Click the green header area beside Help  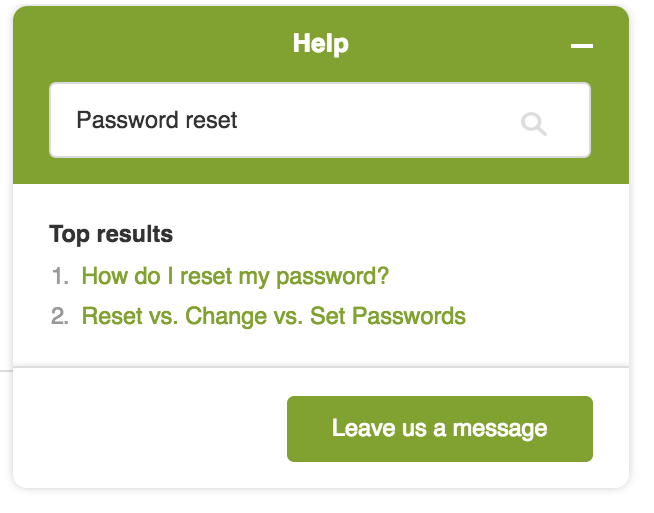(167, 44)
